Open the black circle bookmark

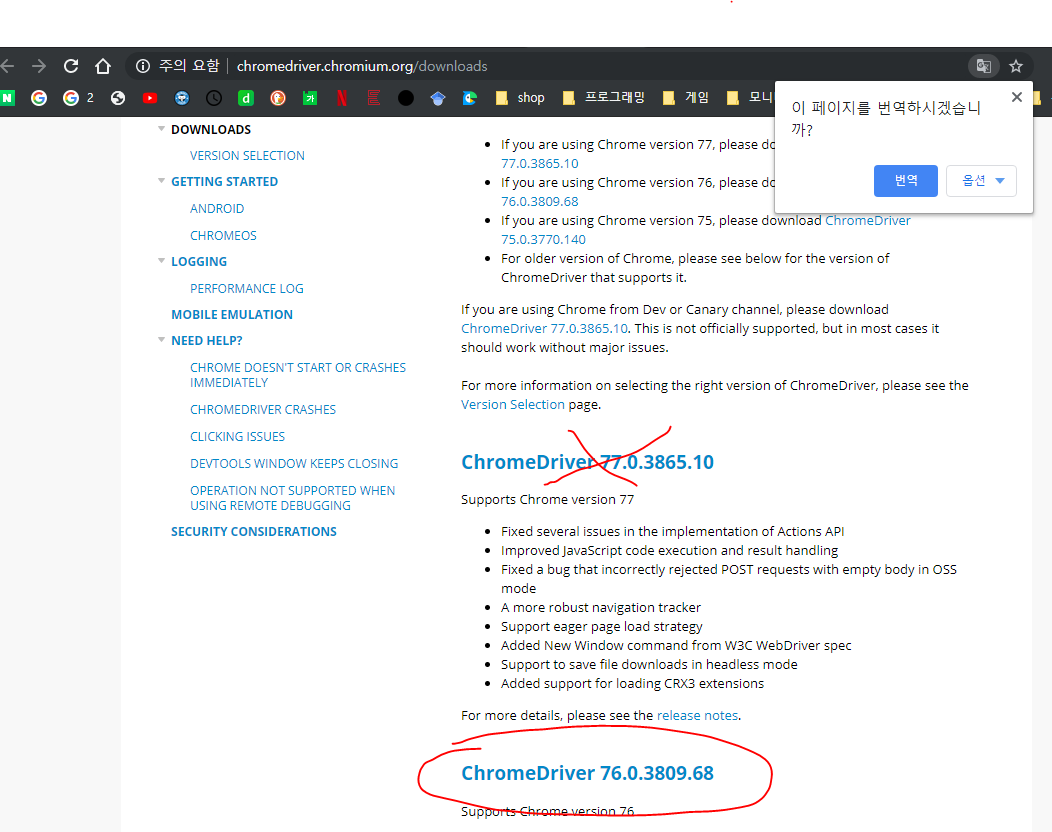point(406,98)
